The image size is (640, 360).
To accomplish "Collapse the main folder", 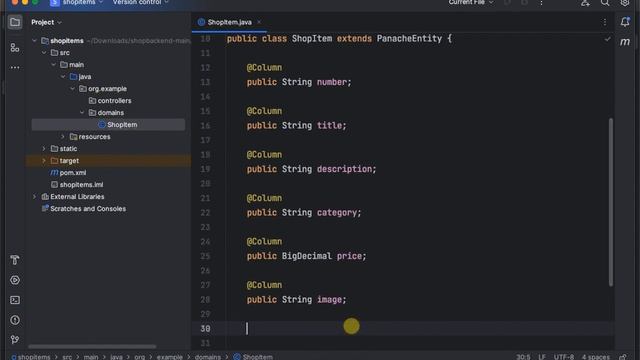I will 53,64.
